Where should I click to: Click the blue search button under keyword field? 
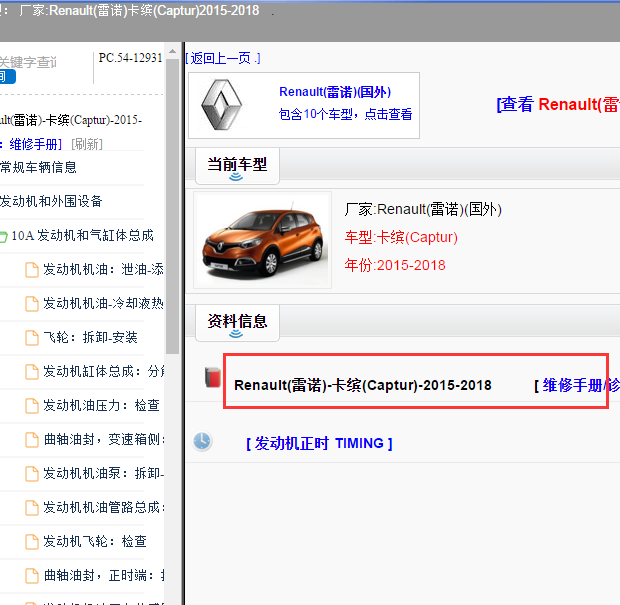click(x=7, y=76)
